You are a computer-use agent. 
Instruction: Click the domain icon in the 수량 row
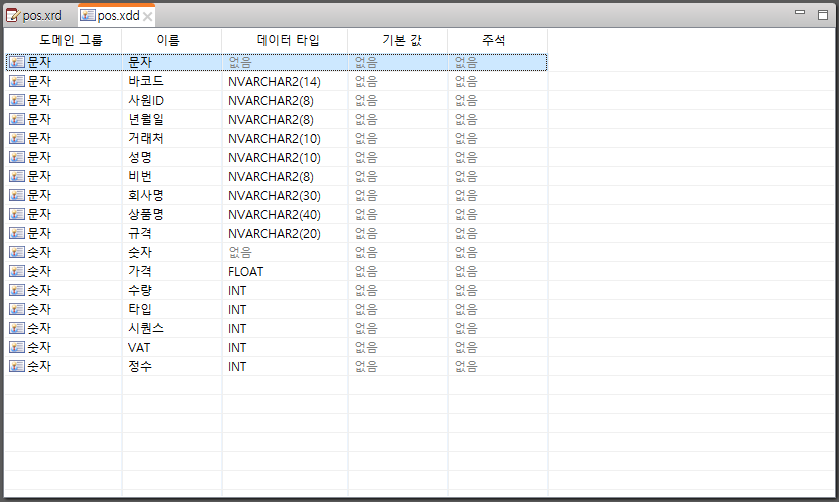[x=17, y=290]
